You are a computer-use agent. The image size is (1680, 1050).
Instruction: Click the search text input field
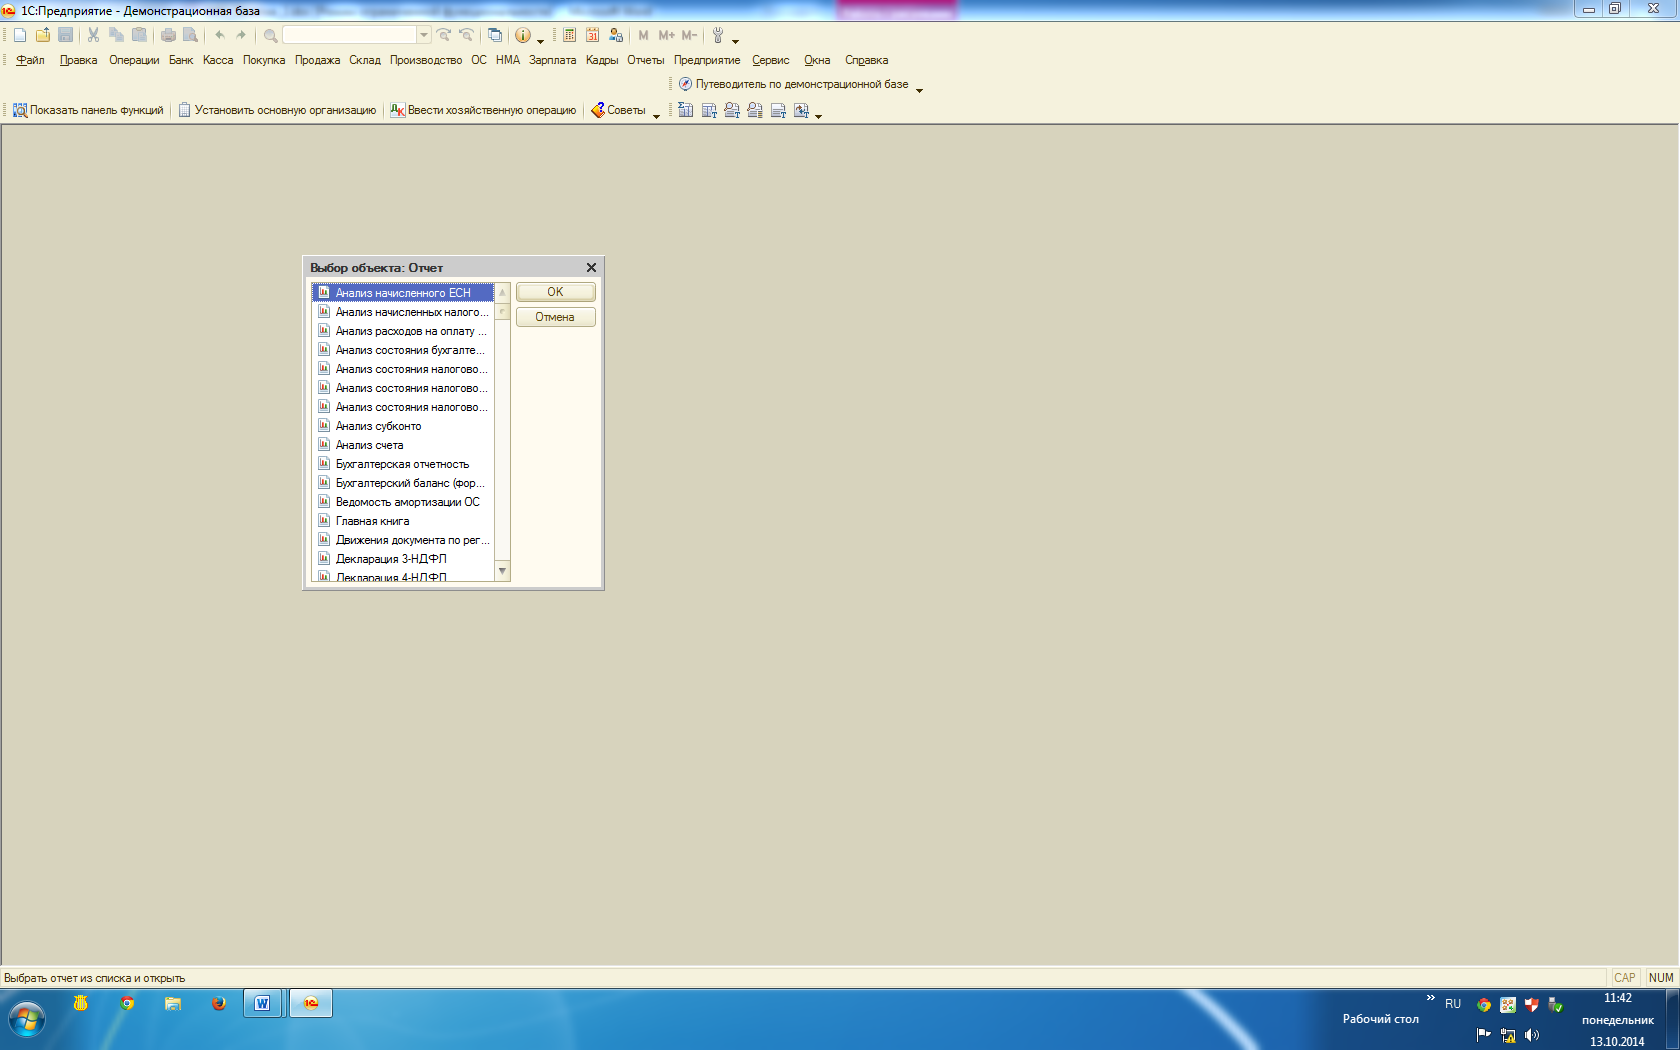tap(350, 35)
